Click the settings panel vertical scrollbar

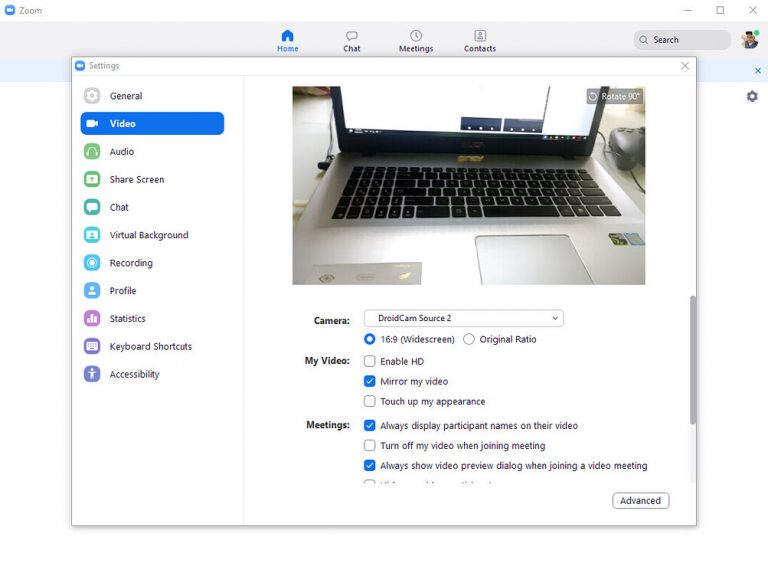(692, 360)
